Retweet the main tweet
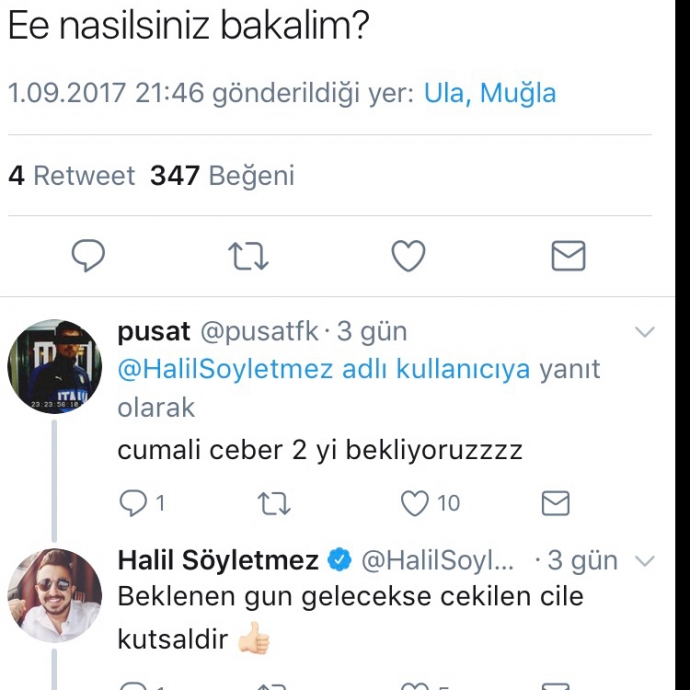Image resolution: width=690 pixels, height=690 pixels. 248,257
